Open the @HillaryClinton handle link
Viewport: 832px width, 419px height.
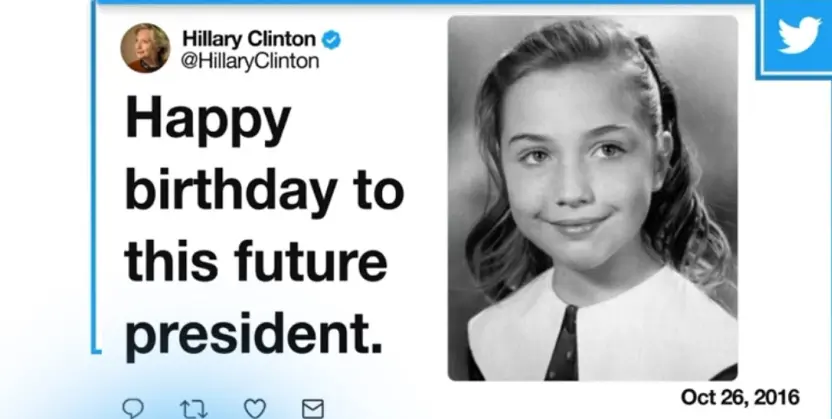click(250, 61)
